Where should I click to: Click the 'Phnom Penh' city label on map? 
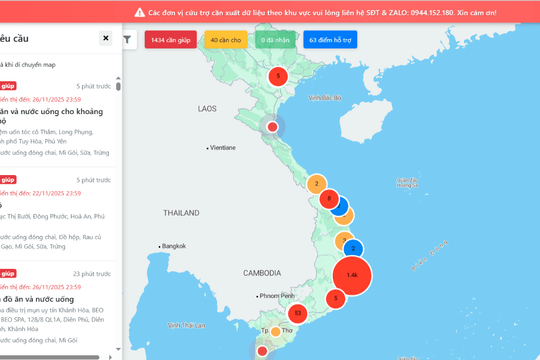tap(277, 296)
